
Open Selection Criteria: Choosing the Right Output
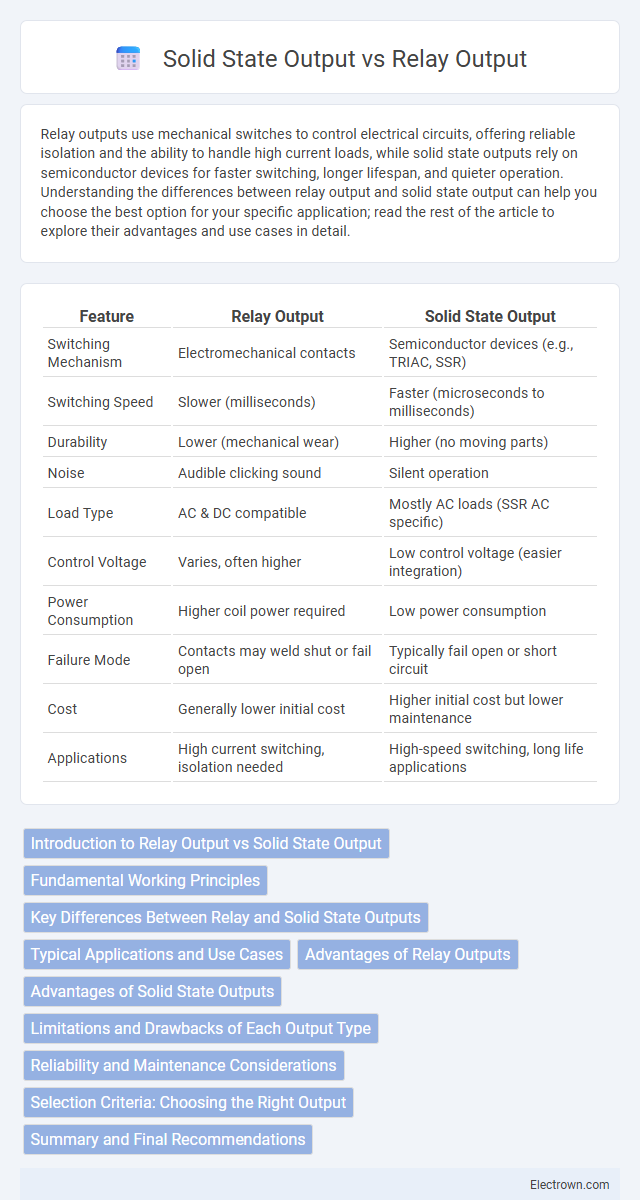click(x=188, y=1103)
